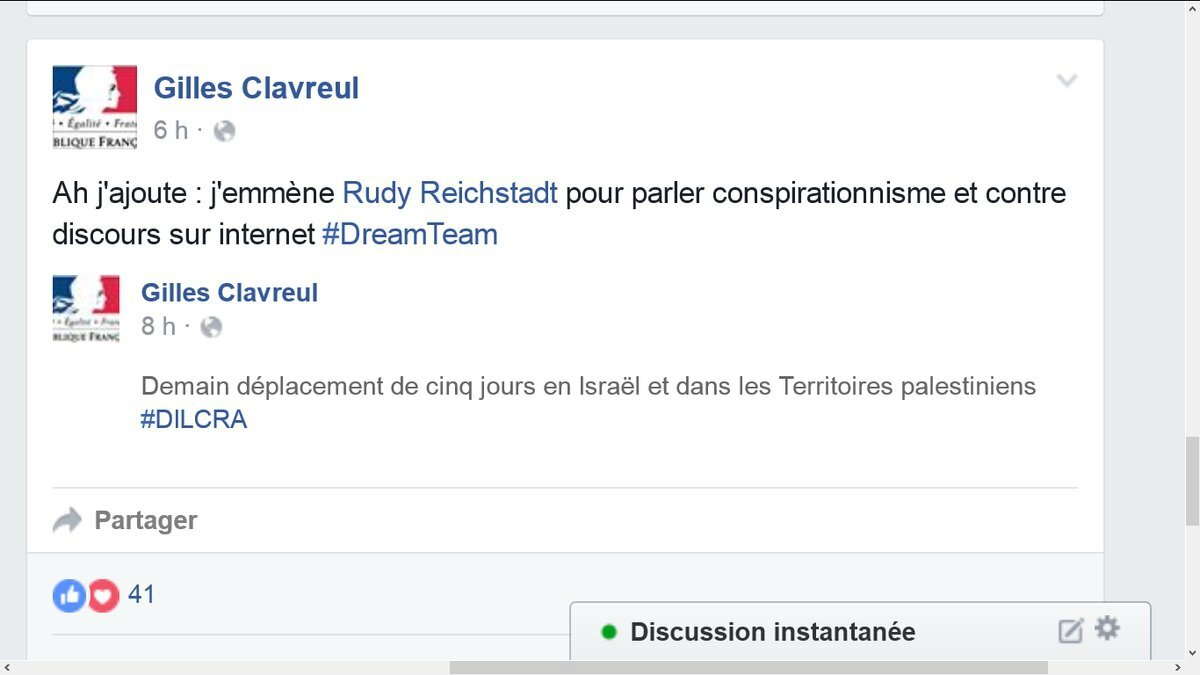The width and height of the screenshot is (1200, 675).
Task: Click the public globe icon beside '6 h'
Action: [x=225, y=131]
